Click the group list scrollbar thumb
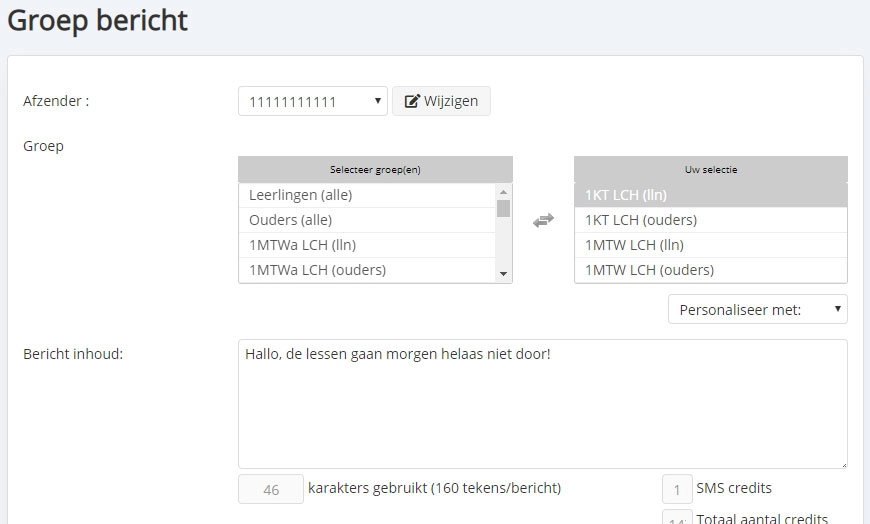 503,208
